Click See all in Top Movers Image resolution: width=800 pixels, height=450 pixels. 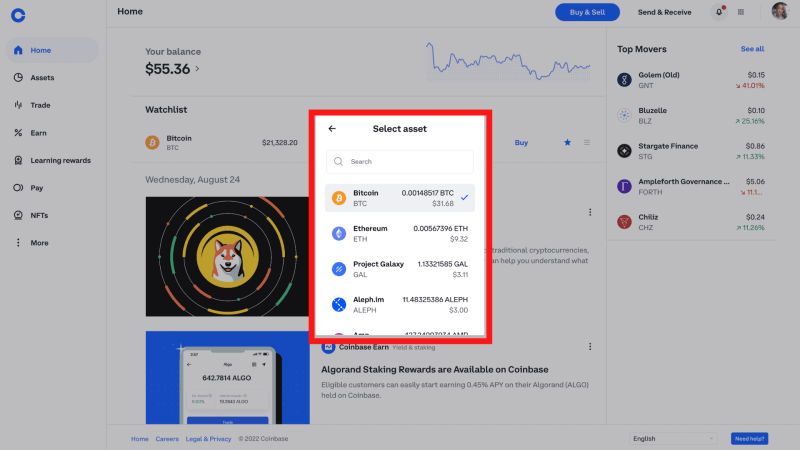pyautogui.click(x=752, y=49)
